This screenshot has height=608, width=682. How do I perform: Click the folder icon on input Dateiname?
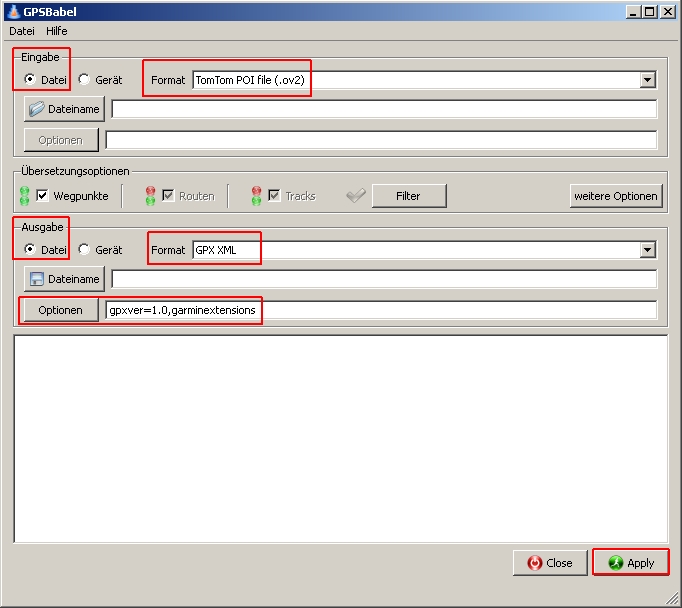(37, 109)
